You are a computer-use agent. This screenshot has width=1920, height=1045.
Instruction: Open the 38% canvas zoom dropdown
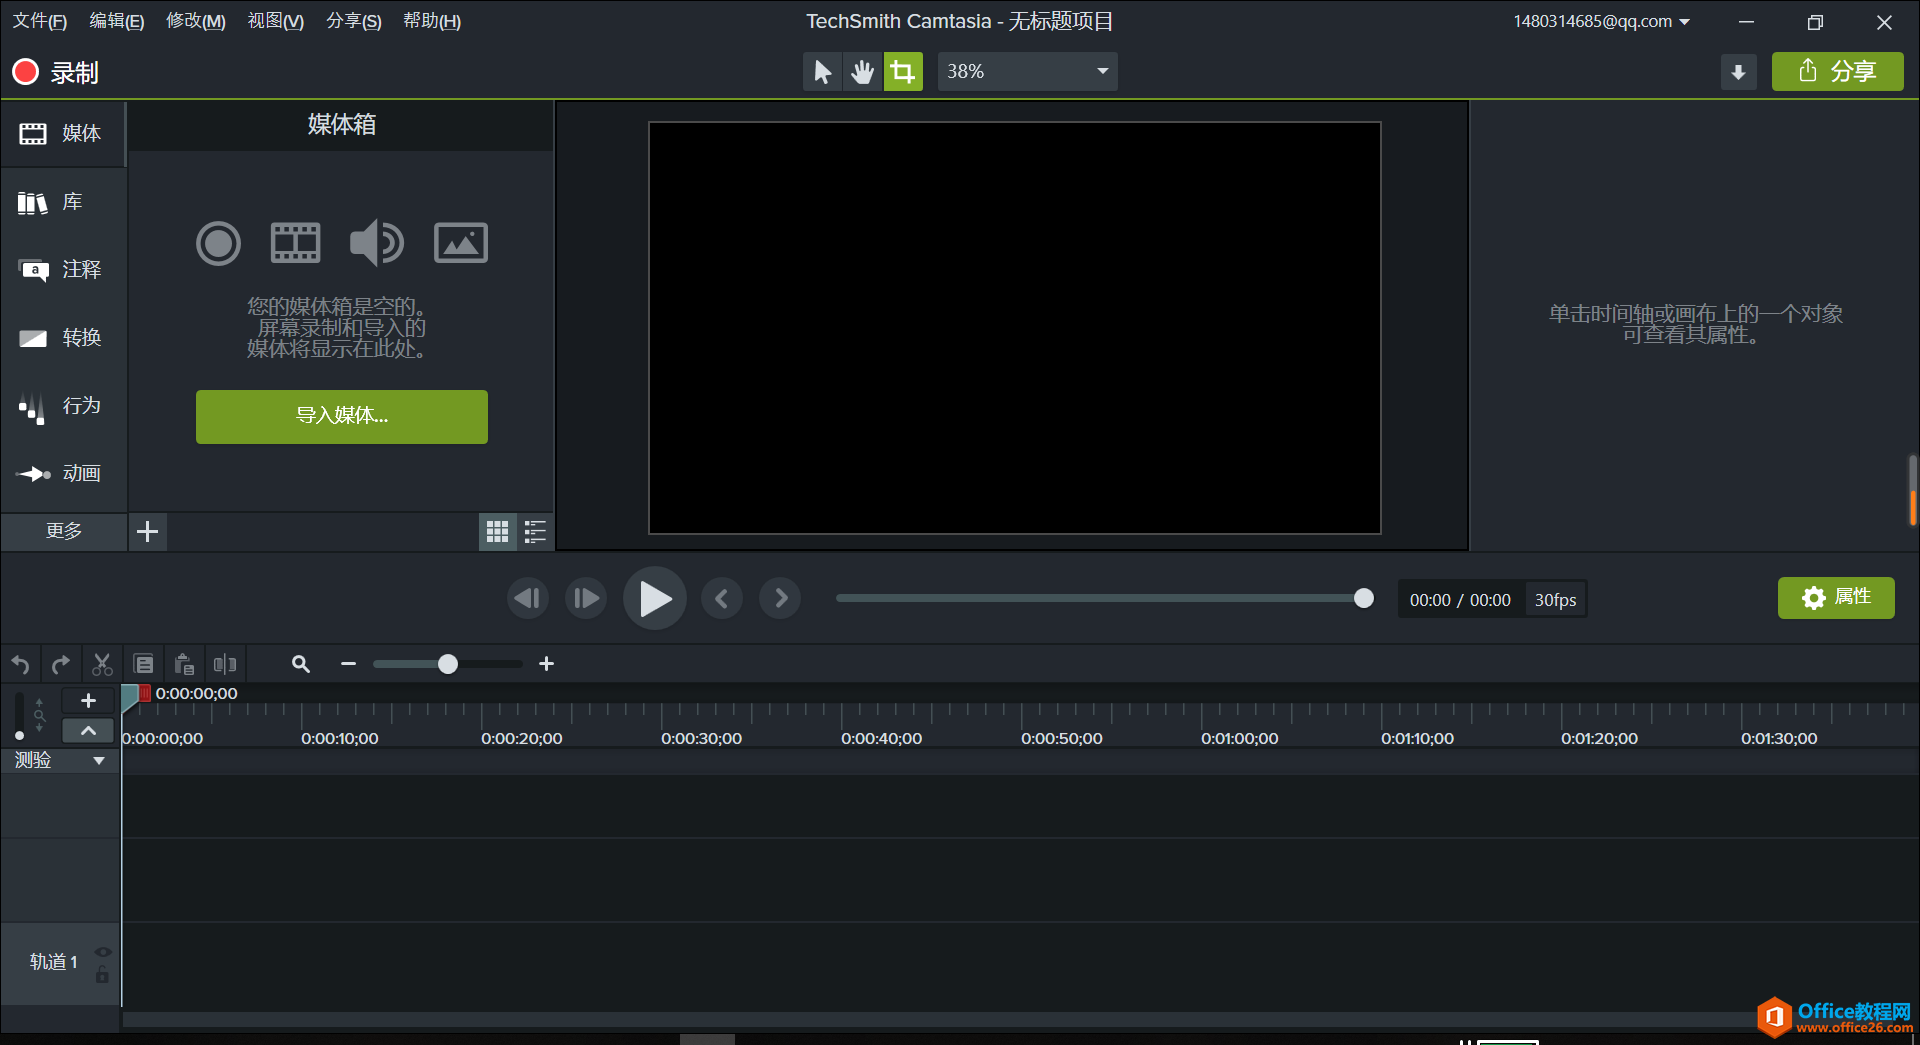click(1027, 72)
